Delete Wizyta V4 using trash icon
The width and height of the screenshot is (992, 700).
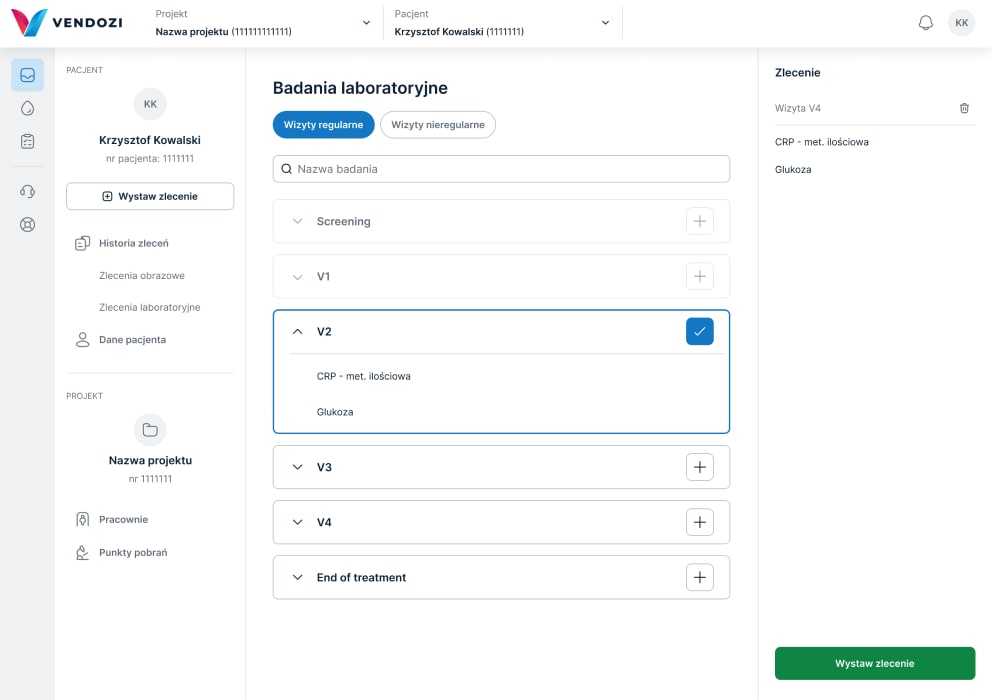pos(964,108)
